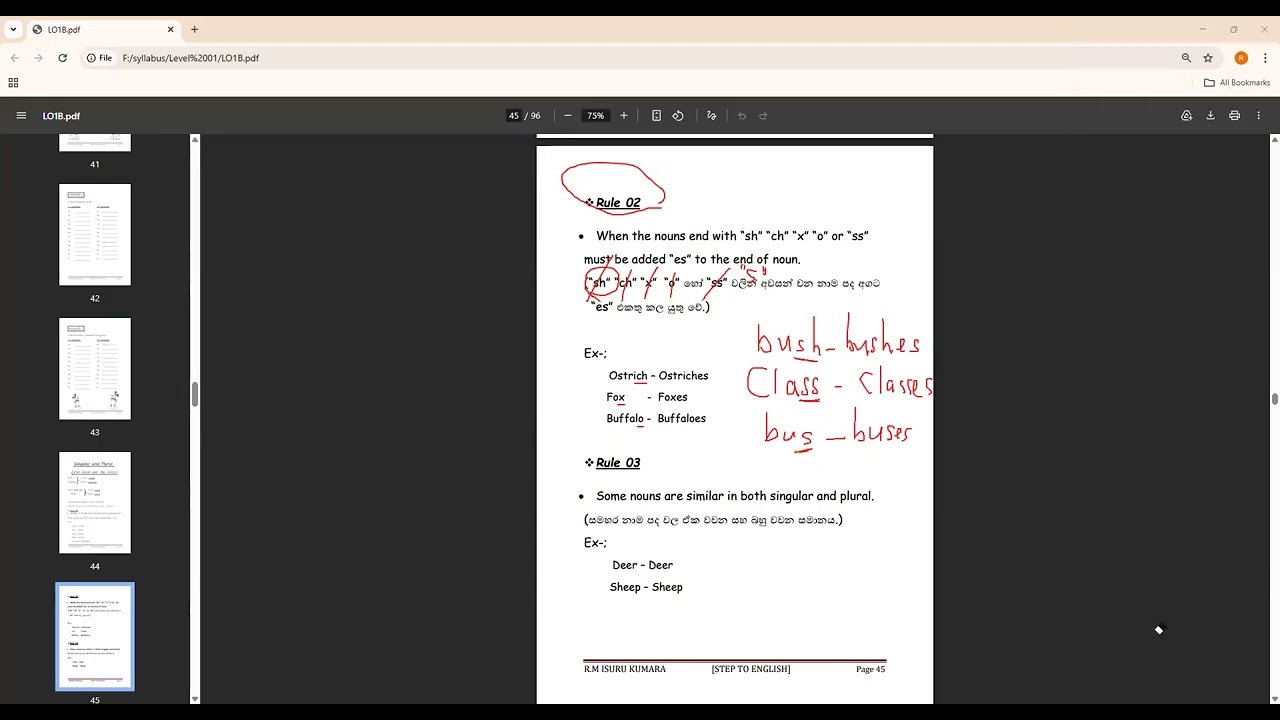Viewport: 1280px width, 720px height.
Task: Open browser zoom magnifier icon
Action: (x=1186, y=58)
